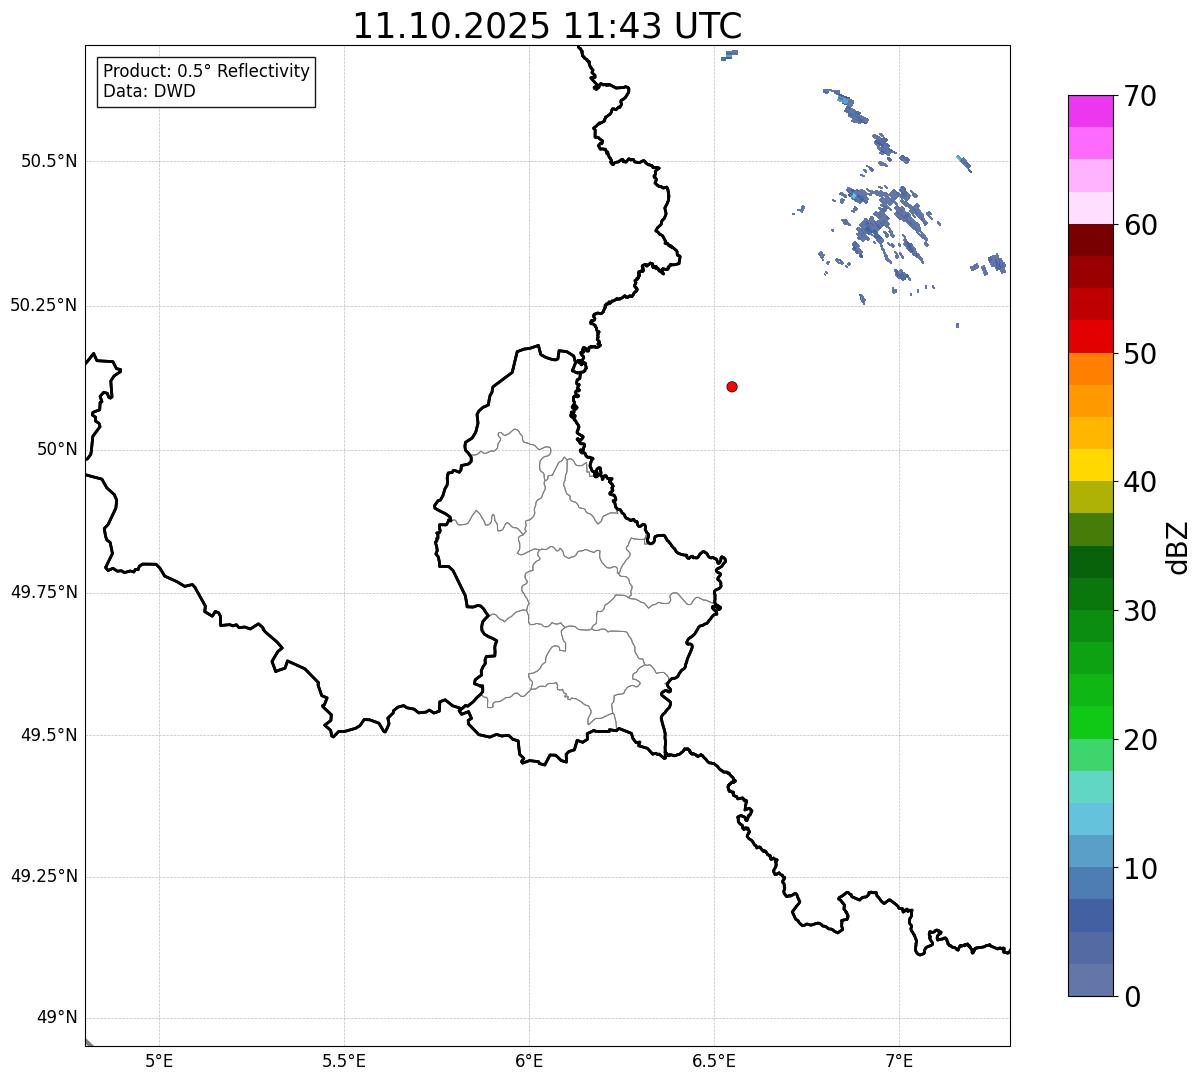This screenshot has height=1081, width=1202.
Task: Click the orange colorbar swatch below 50 dBZ
Action: click(1090, 369)
